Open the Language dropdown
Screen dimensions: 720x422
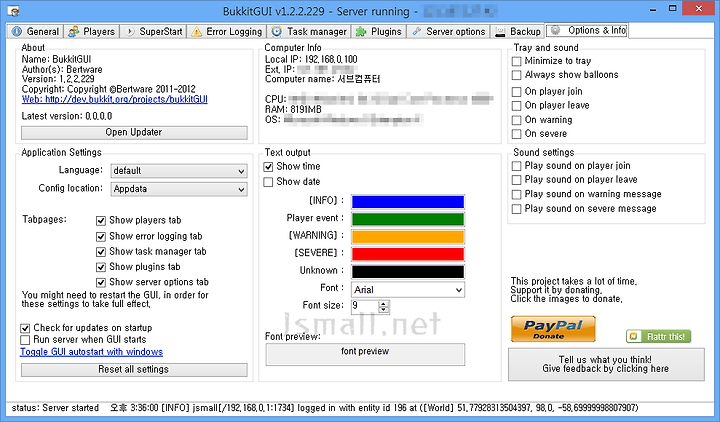coord(179,171)
